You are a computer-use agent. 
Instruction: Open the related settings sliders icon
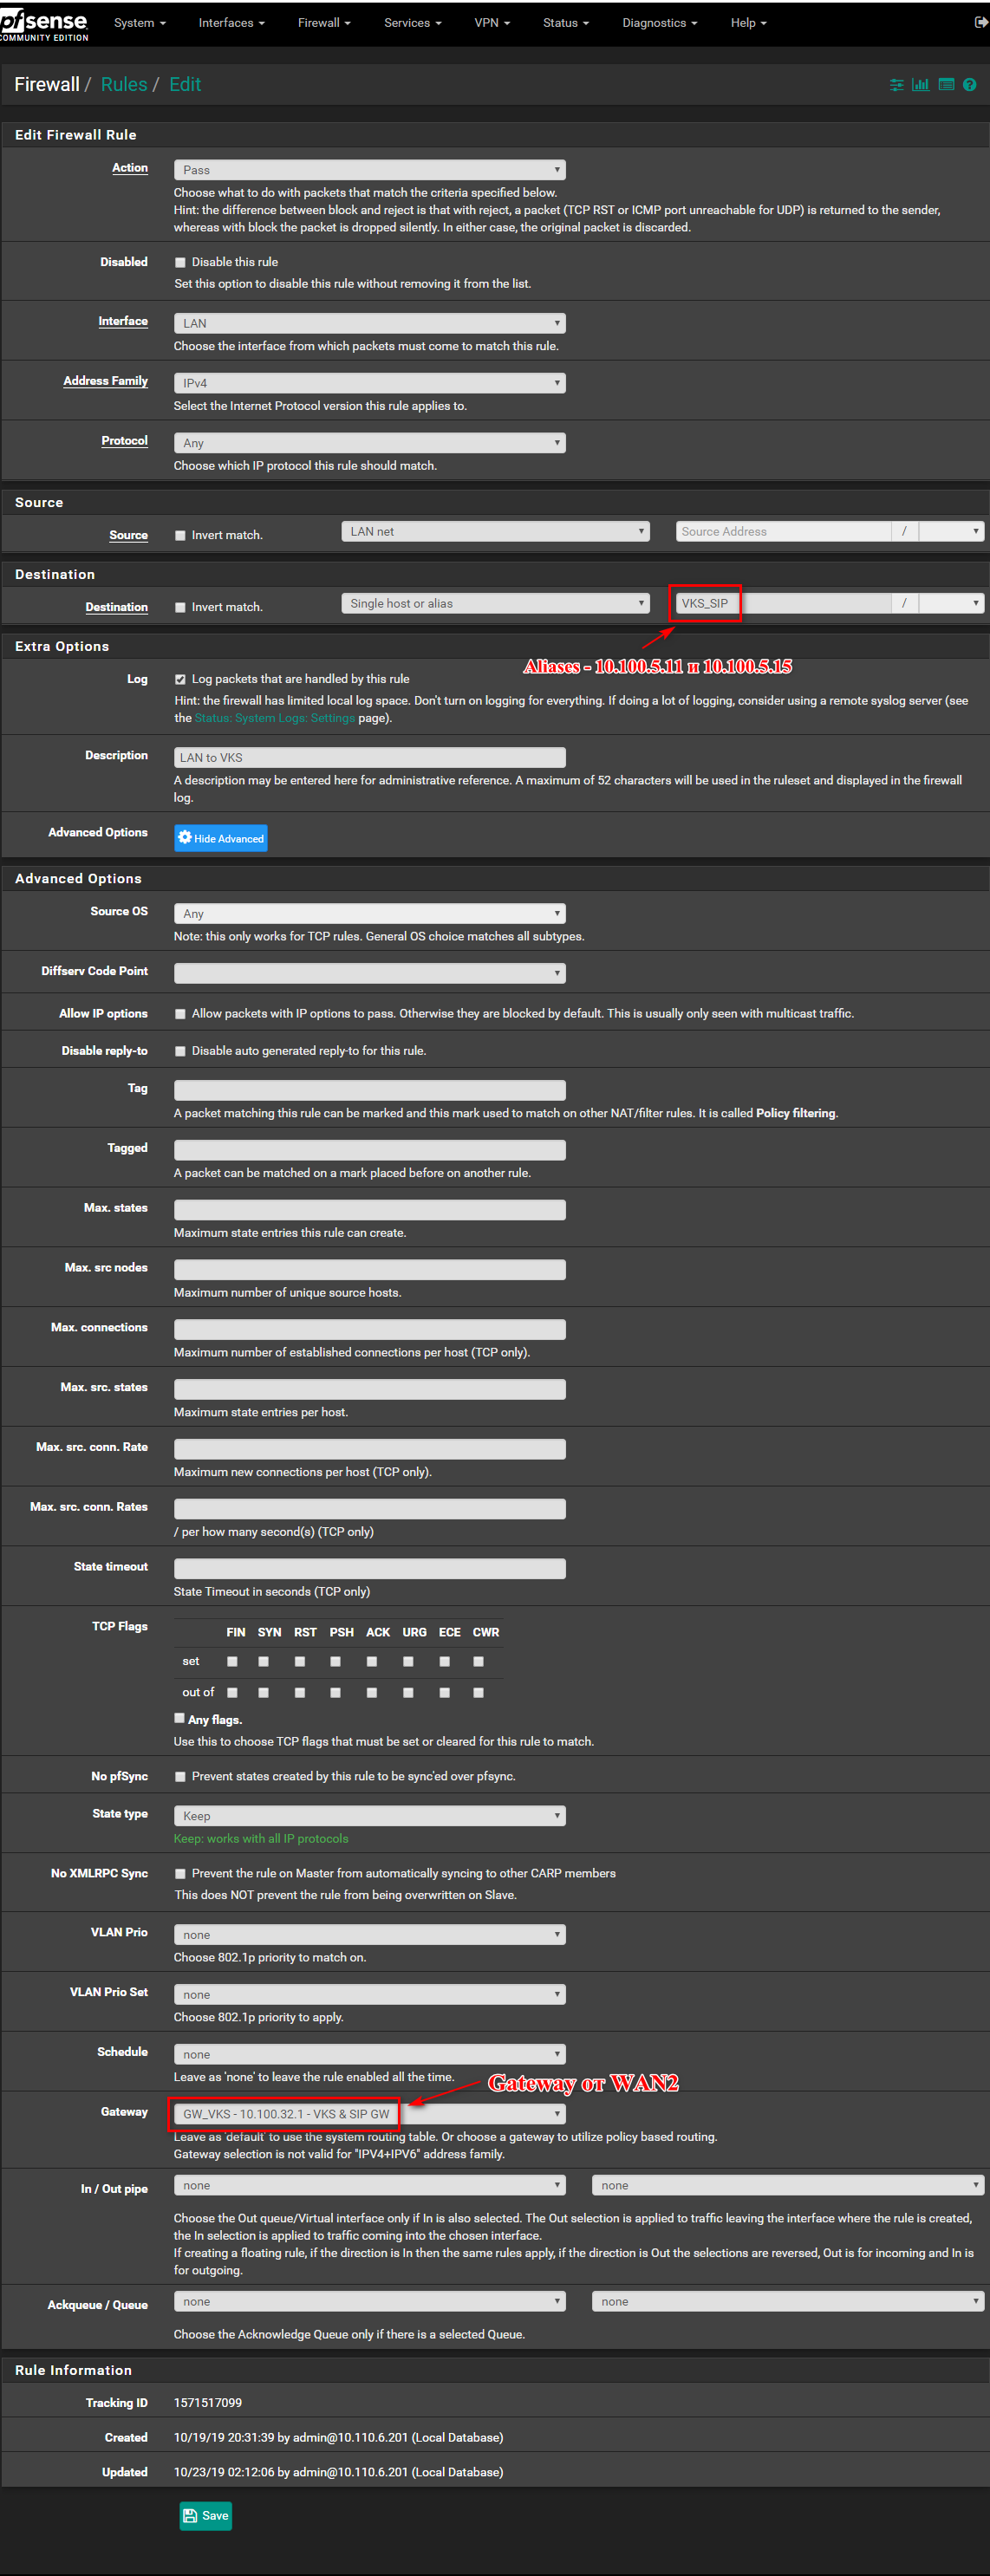pyautogui.click(x=896, y=85)
